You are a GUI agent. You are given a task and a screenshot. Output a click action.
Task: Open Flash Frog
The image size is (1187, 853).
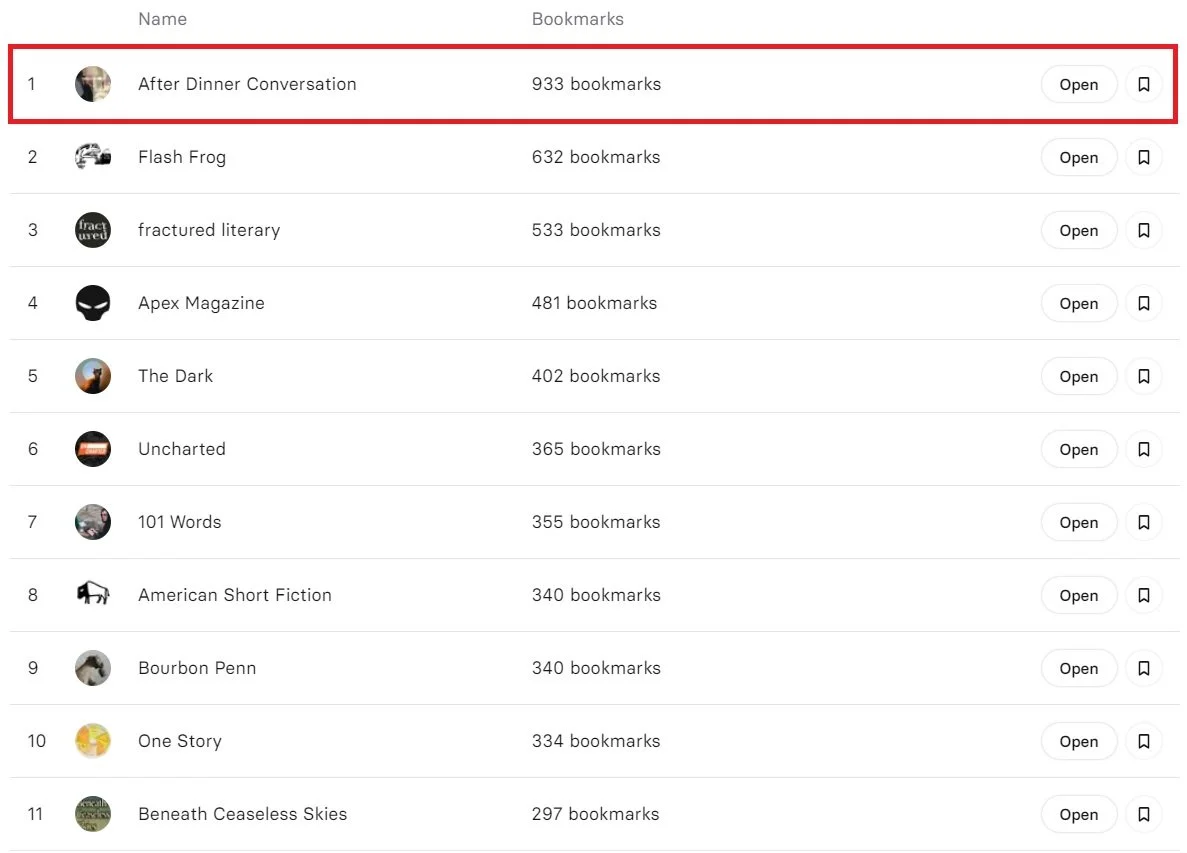tap(1079, 157)
